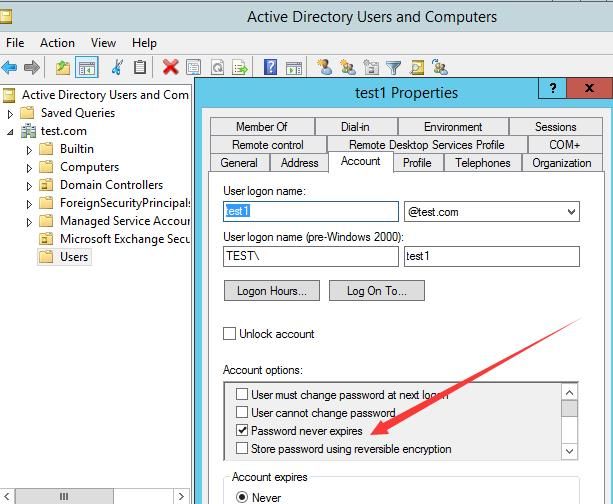Viewport: 613px width, 504px height.
Task: Check the Unlock account checkbox
Action: click(229, 334)
